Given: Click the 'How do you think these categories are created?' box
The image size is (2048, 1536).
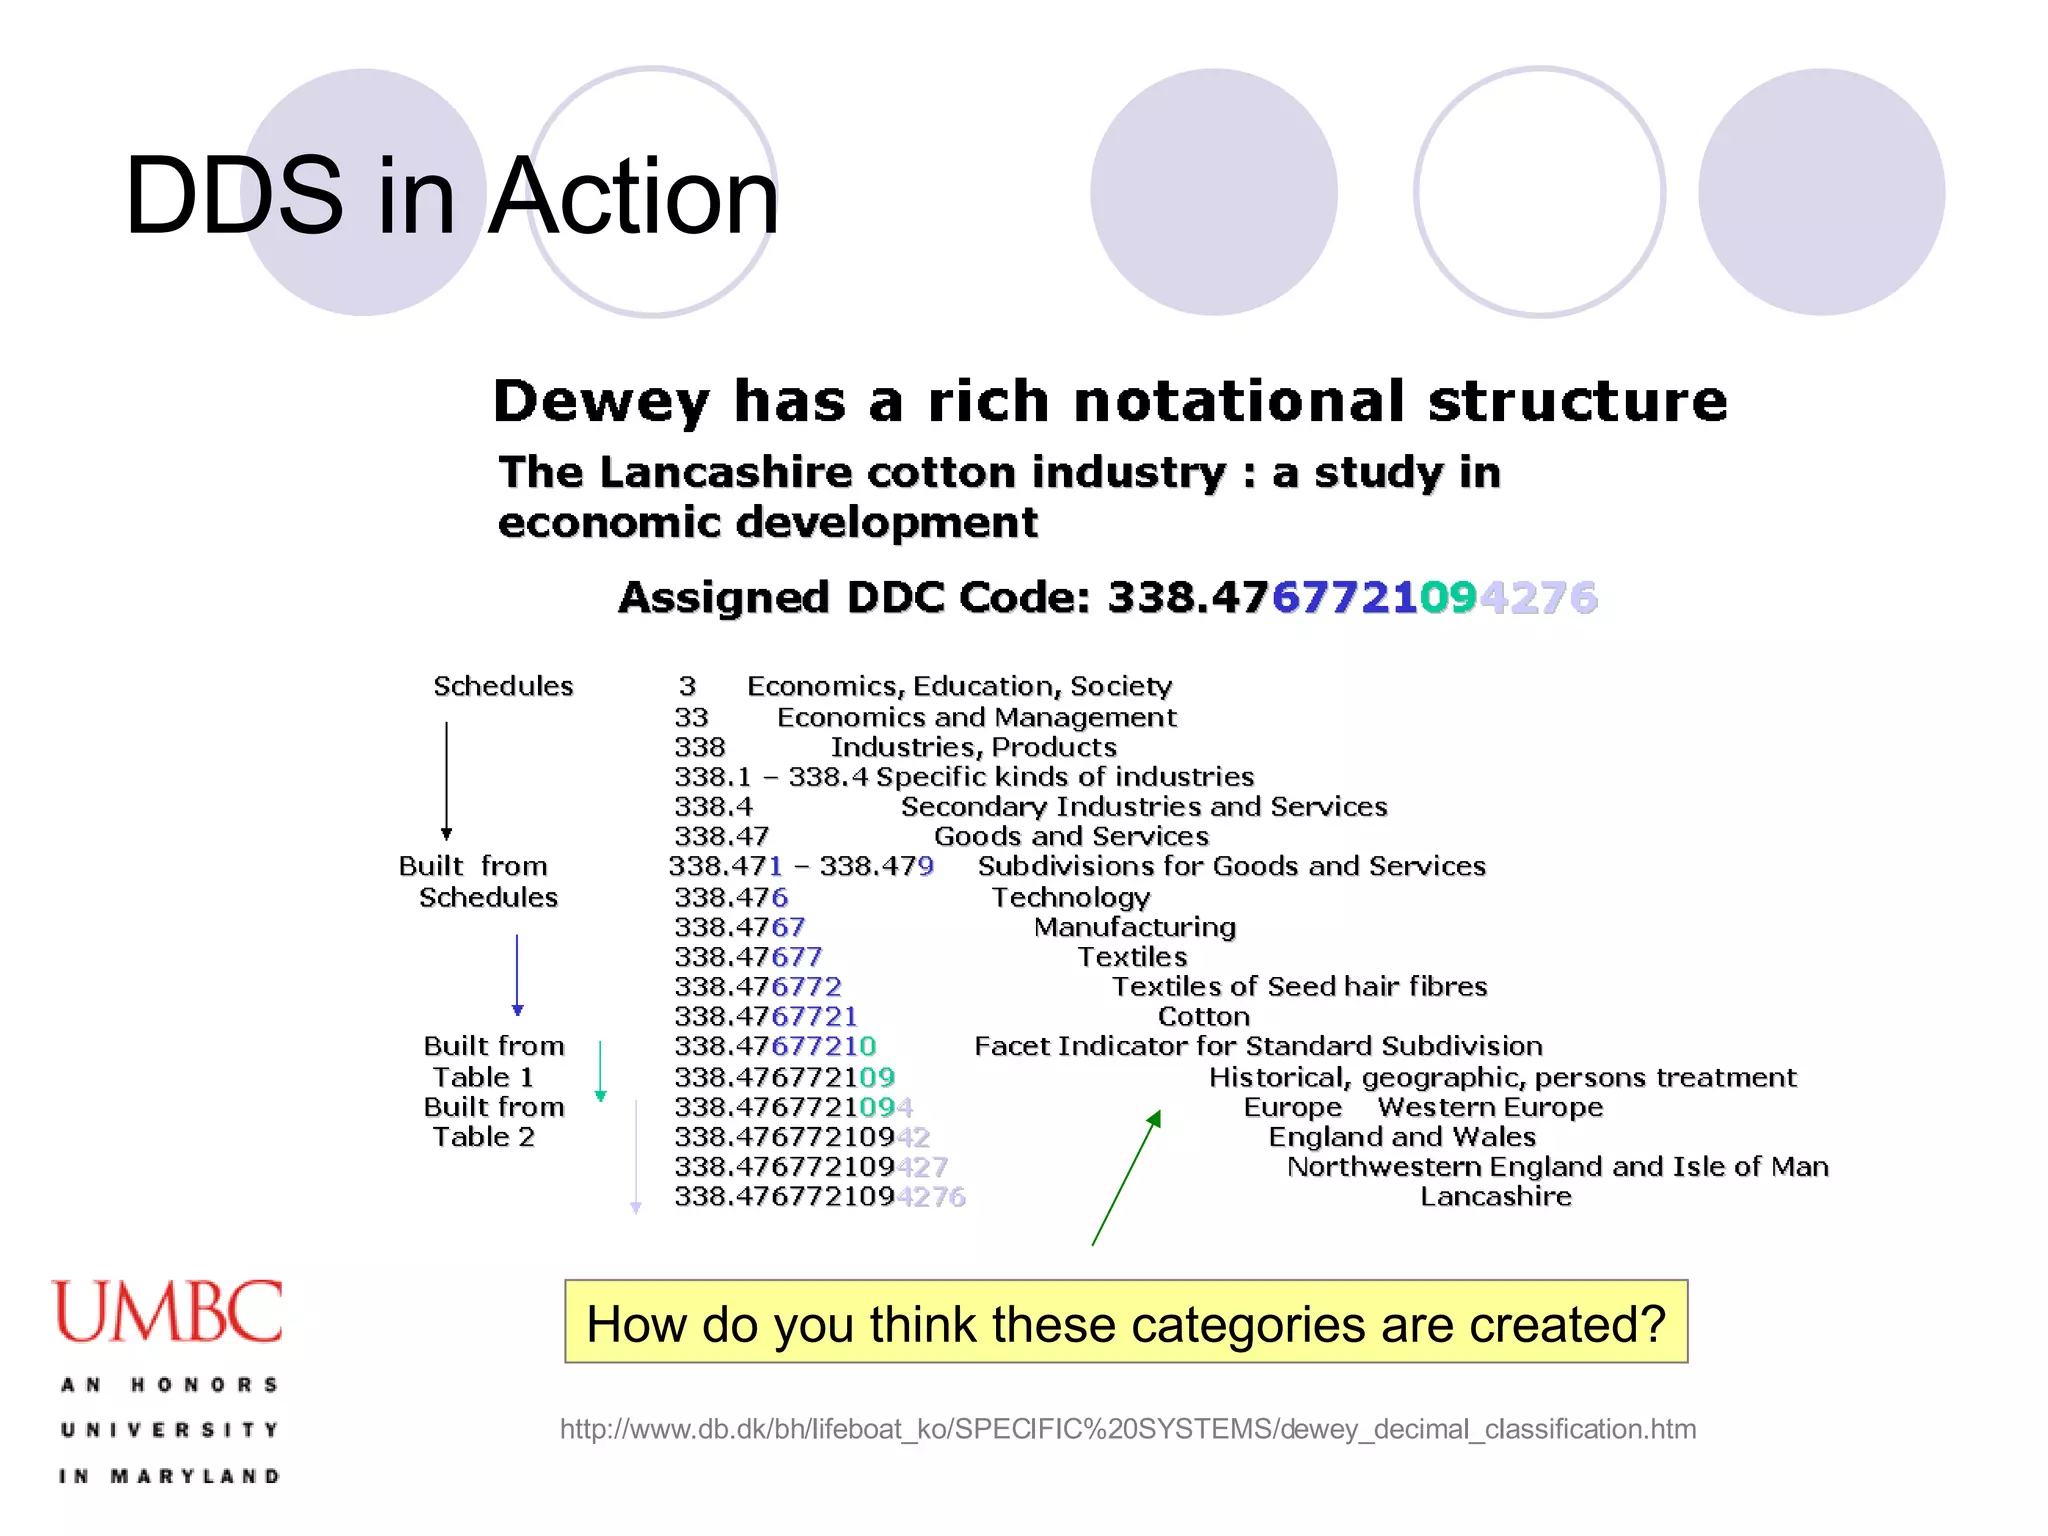Looking at the screenshot, I should point(1126,1321).
